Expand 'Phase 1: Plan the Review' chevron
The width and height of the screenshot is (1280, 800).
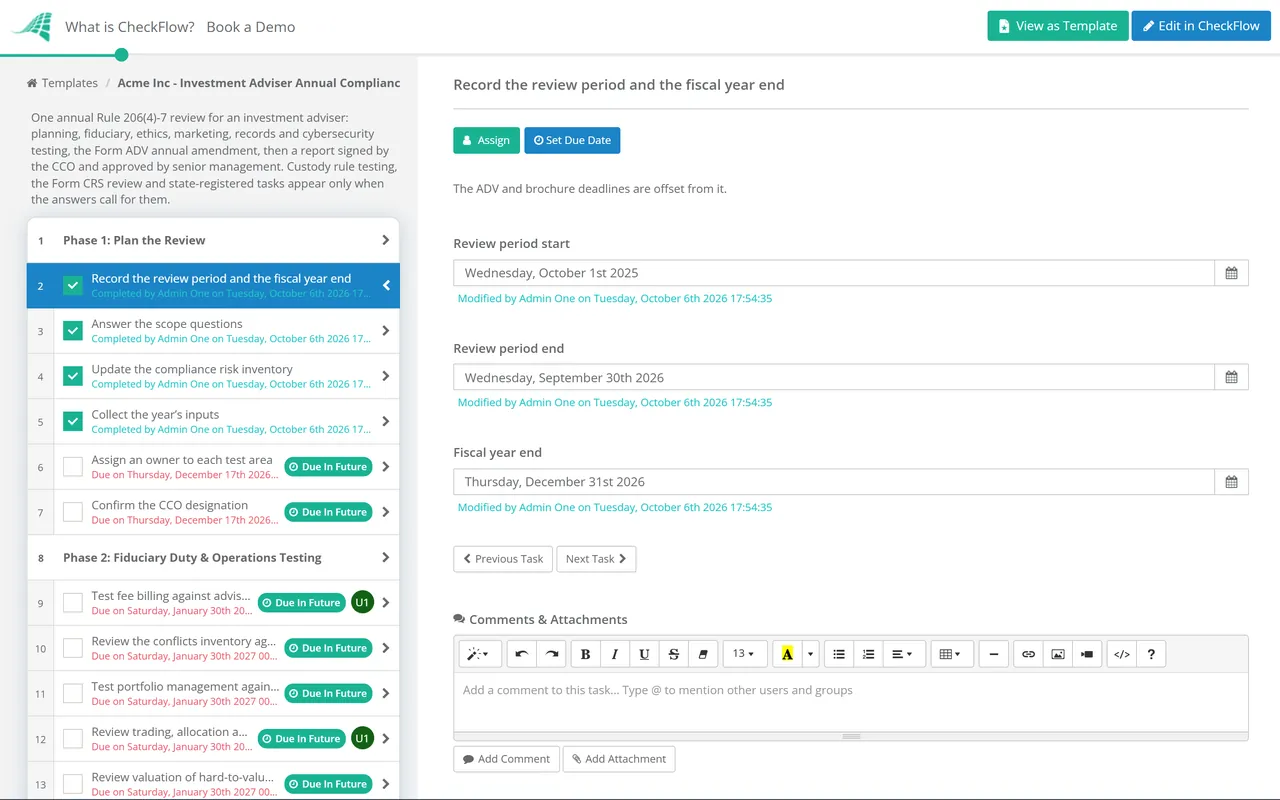(x=385, y=240)
